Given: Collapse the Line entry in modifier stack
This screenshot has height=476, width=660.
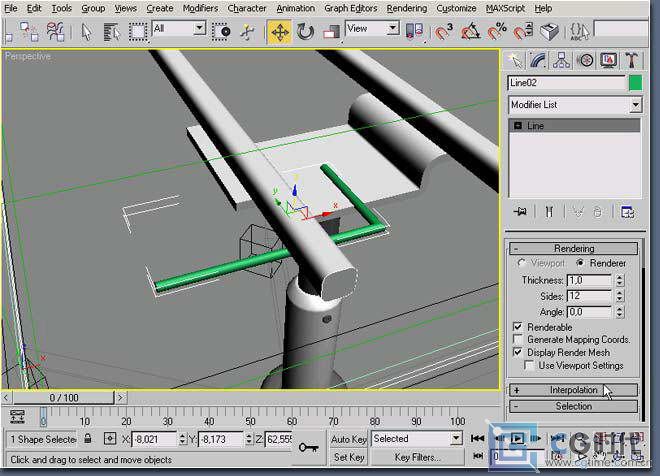Looking at the screenshot, I should click(518, 125).
